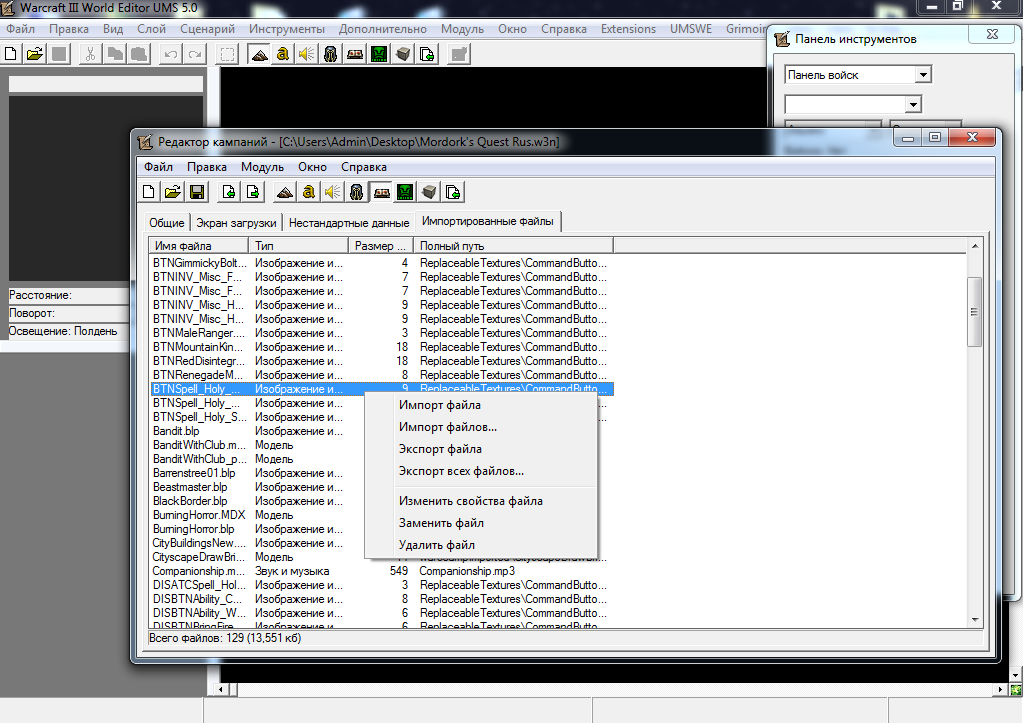Sort list by Тип column header
Image resolution: width=1023 pixels, height=723 pixels.
point(298,246)
